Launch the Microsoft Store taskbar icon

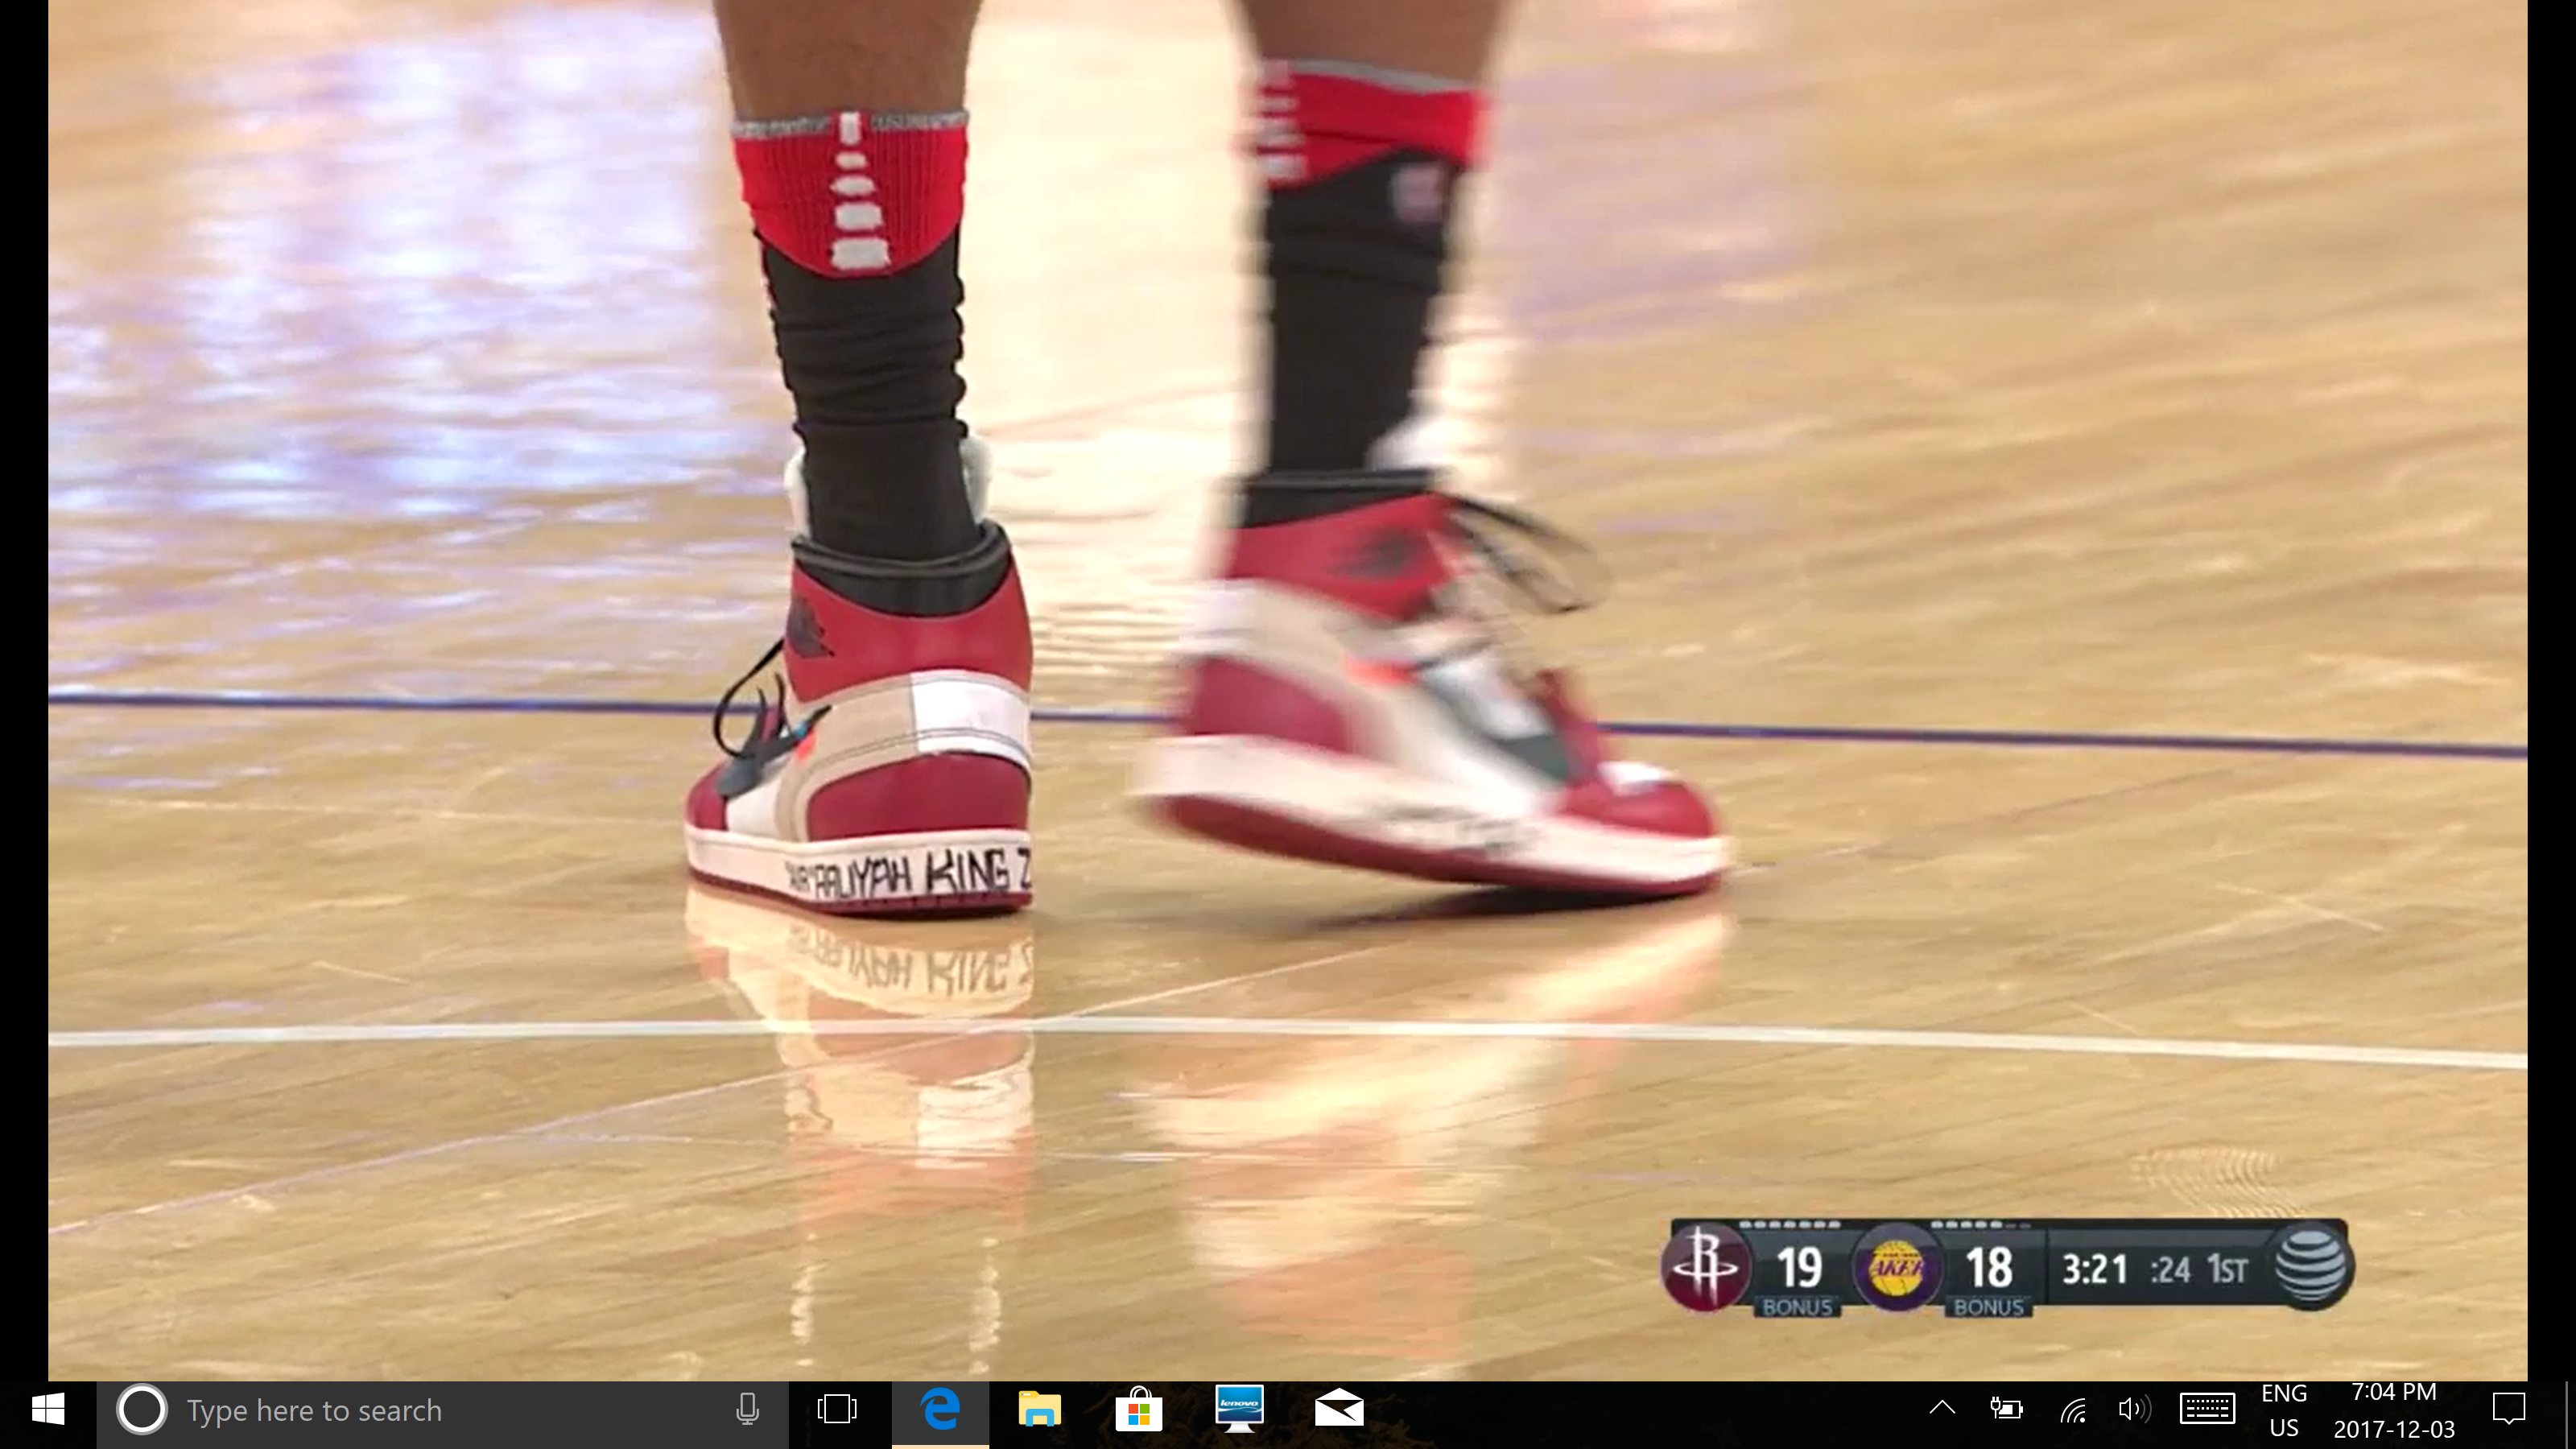[1139, 1410]
